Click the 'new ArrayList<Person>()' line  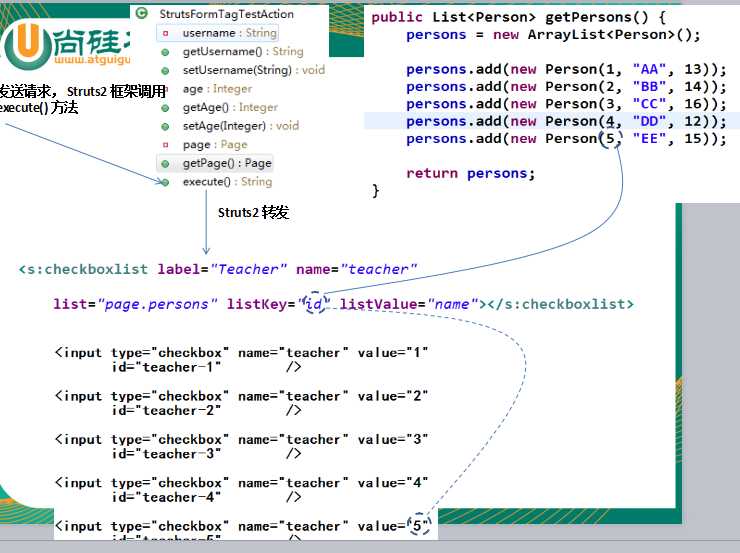(x=553, y=35)
